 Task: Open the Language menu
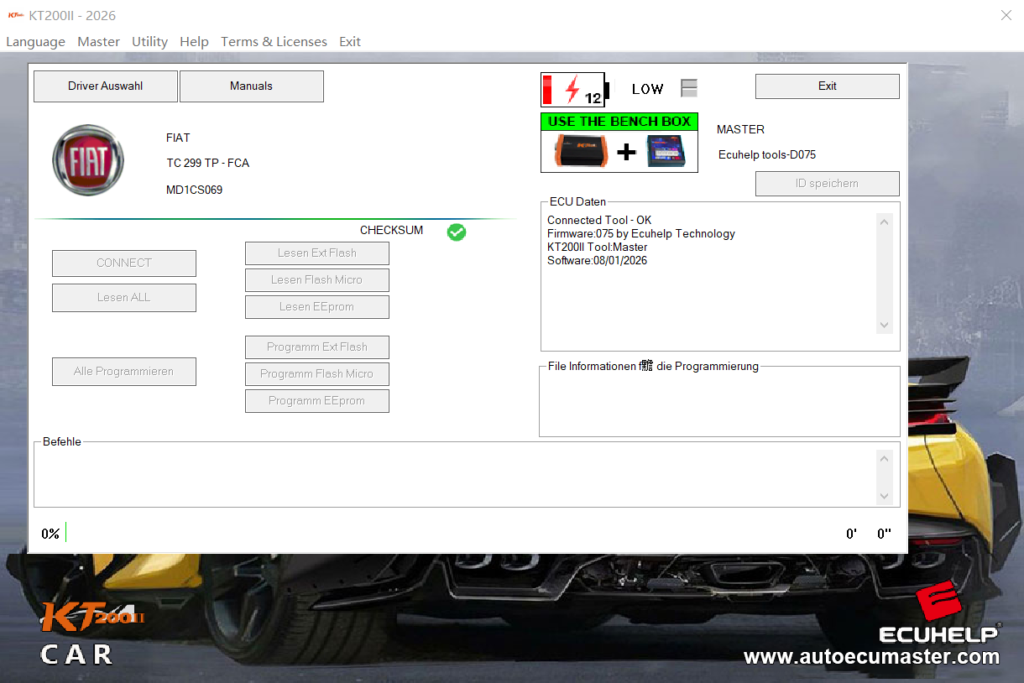point(35,42)
